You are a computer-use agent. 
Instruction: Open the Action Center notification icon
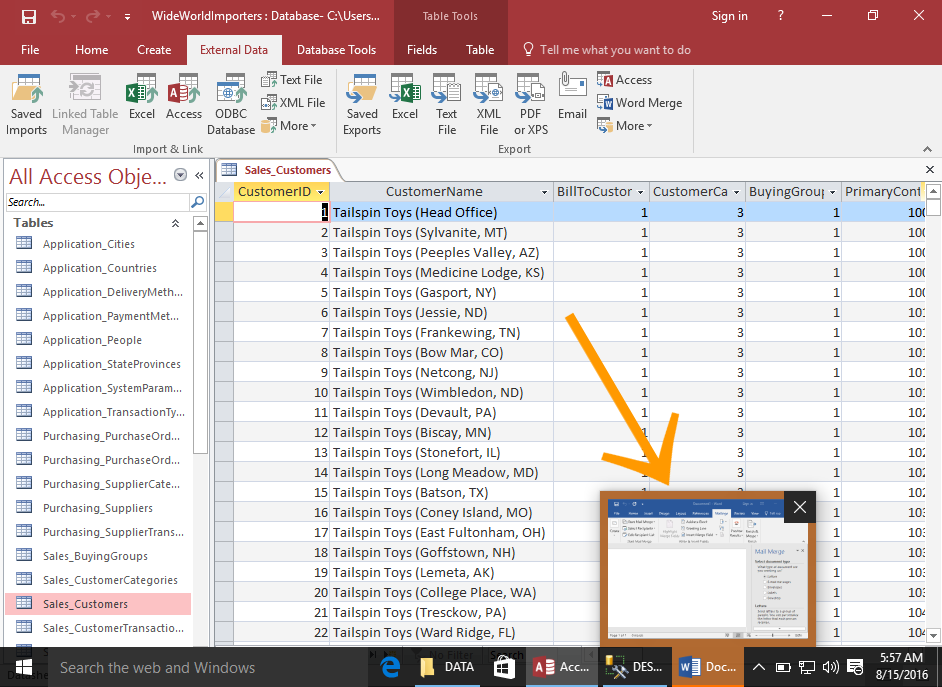[x=855, y=667]
